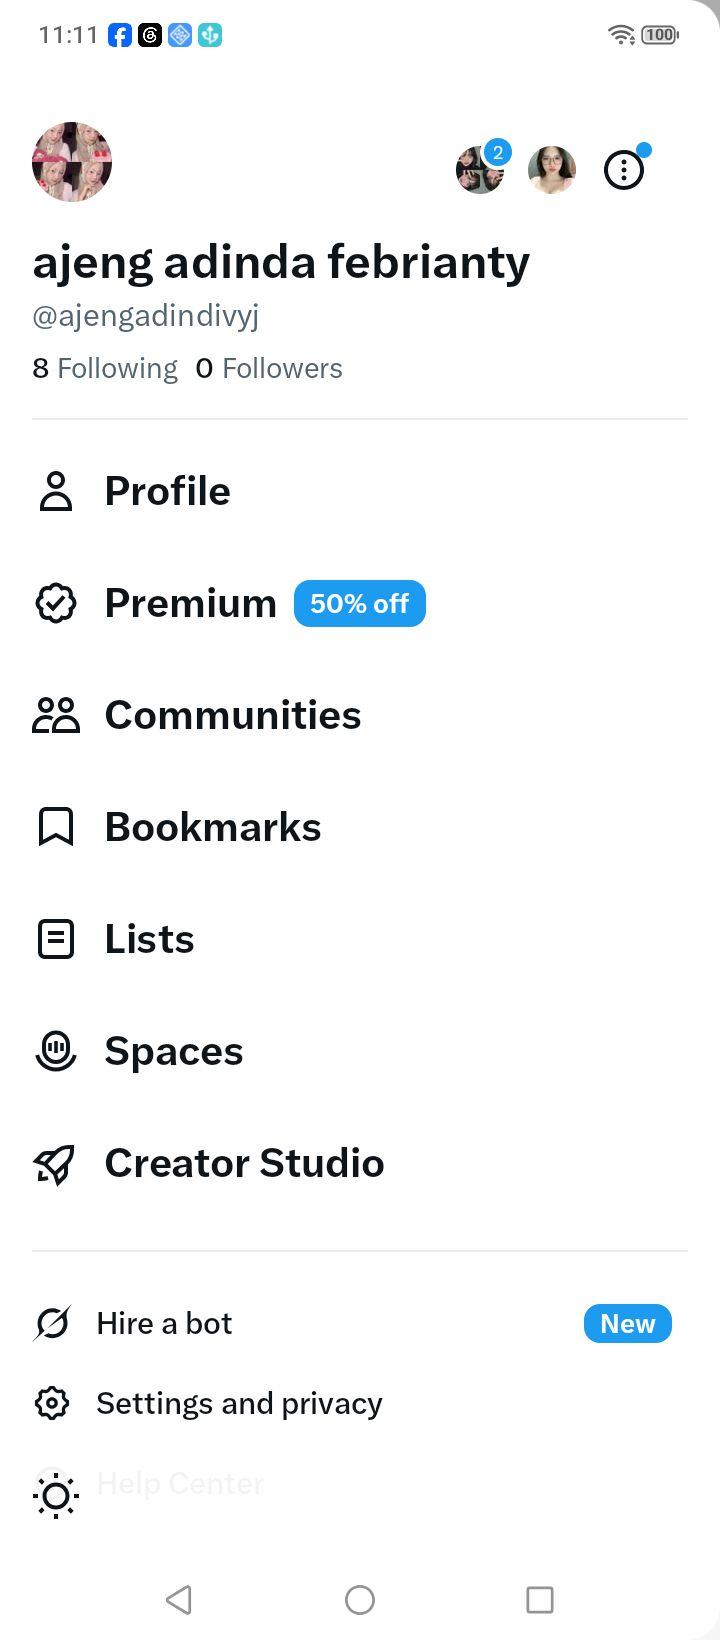Tap the Hire a bot Grok icon
The image size is (720, 1640).
tap(52, 1323)
